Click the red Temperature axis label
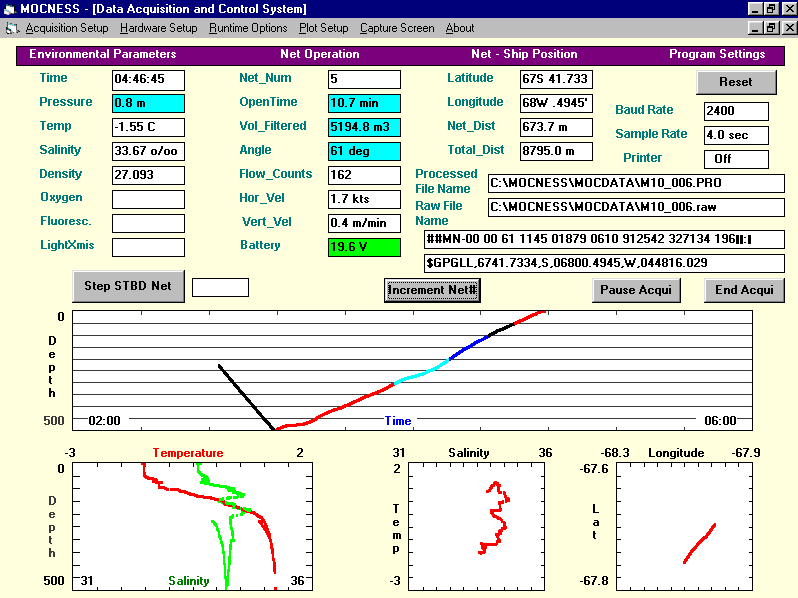This screenshot has height=598, width=798. click(188, 453)
